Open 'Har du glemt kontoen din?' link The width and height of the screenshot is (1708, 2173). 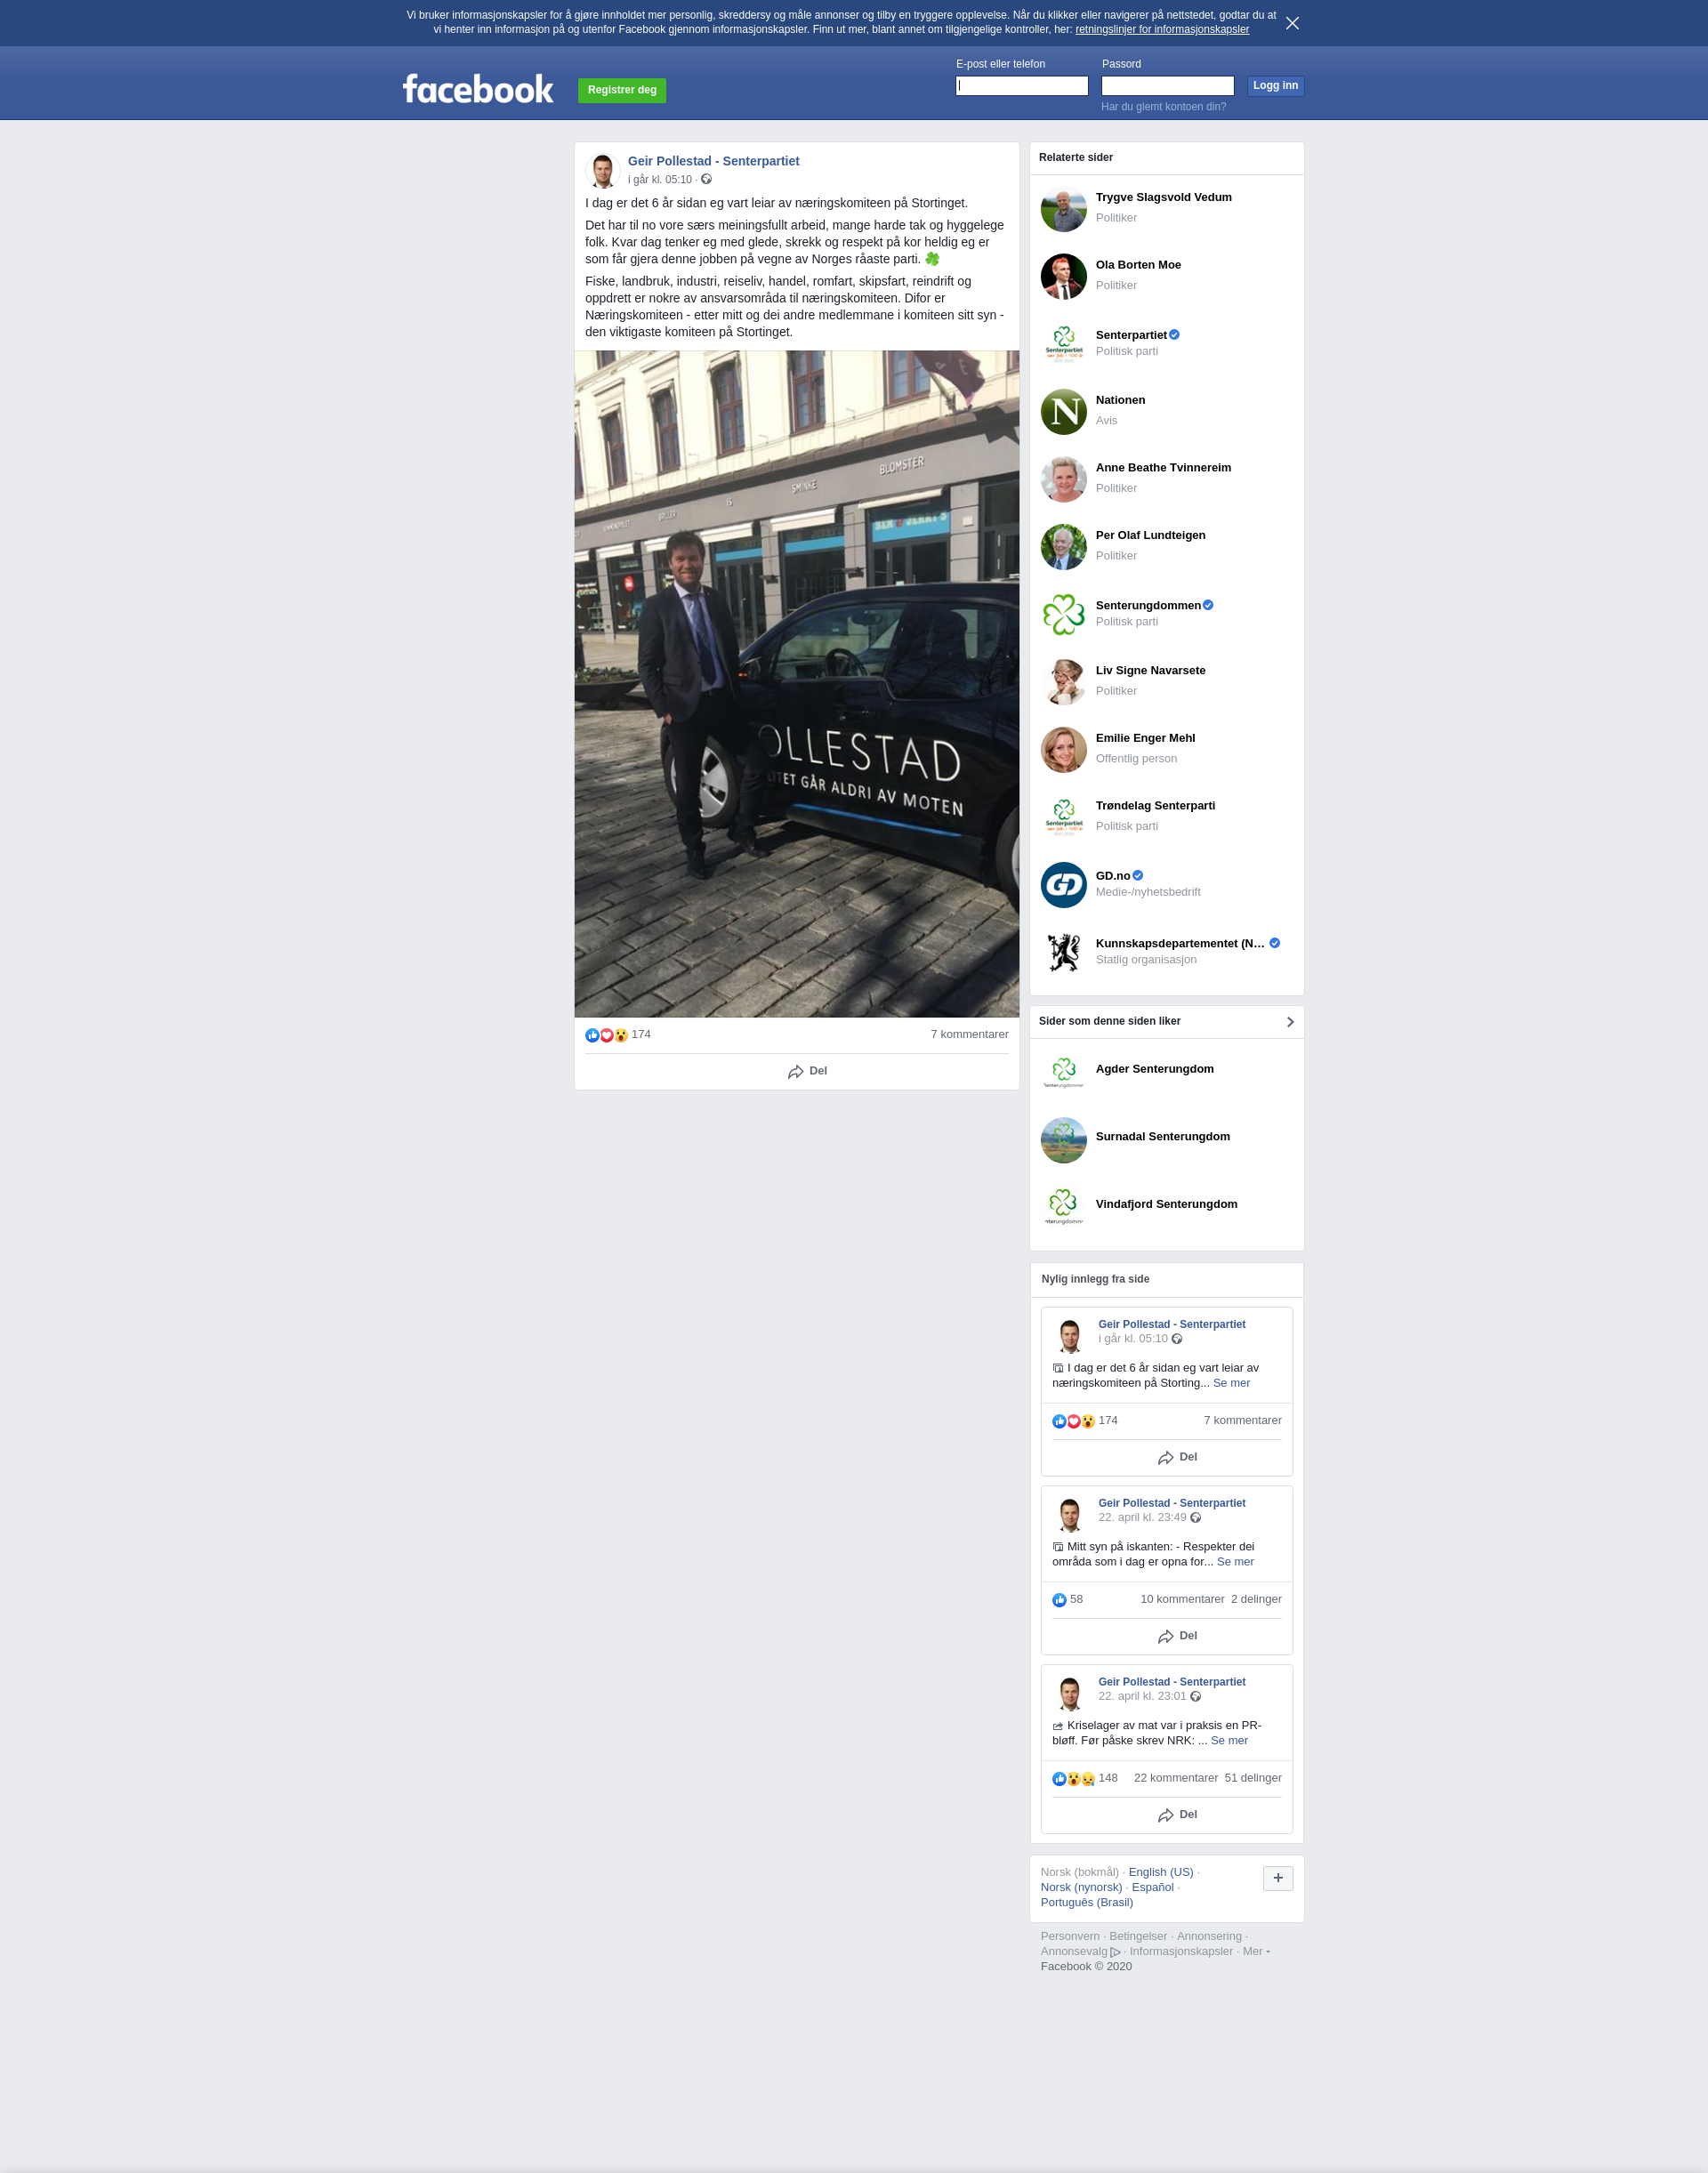point(1163,107)
